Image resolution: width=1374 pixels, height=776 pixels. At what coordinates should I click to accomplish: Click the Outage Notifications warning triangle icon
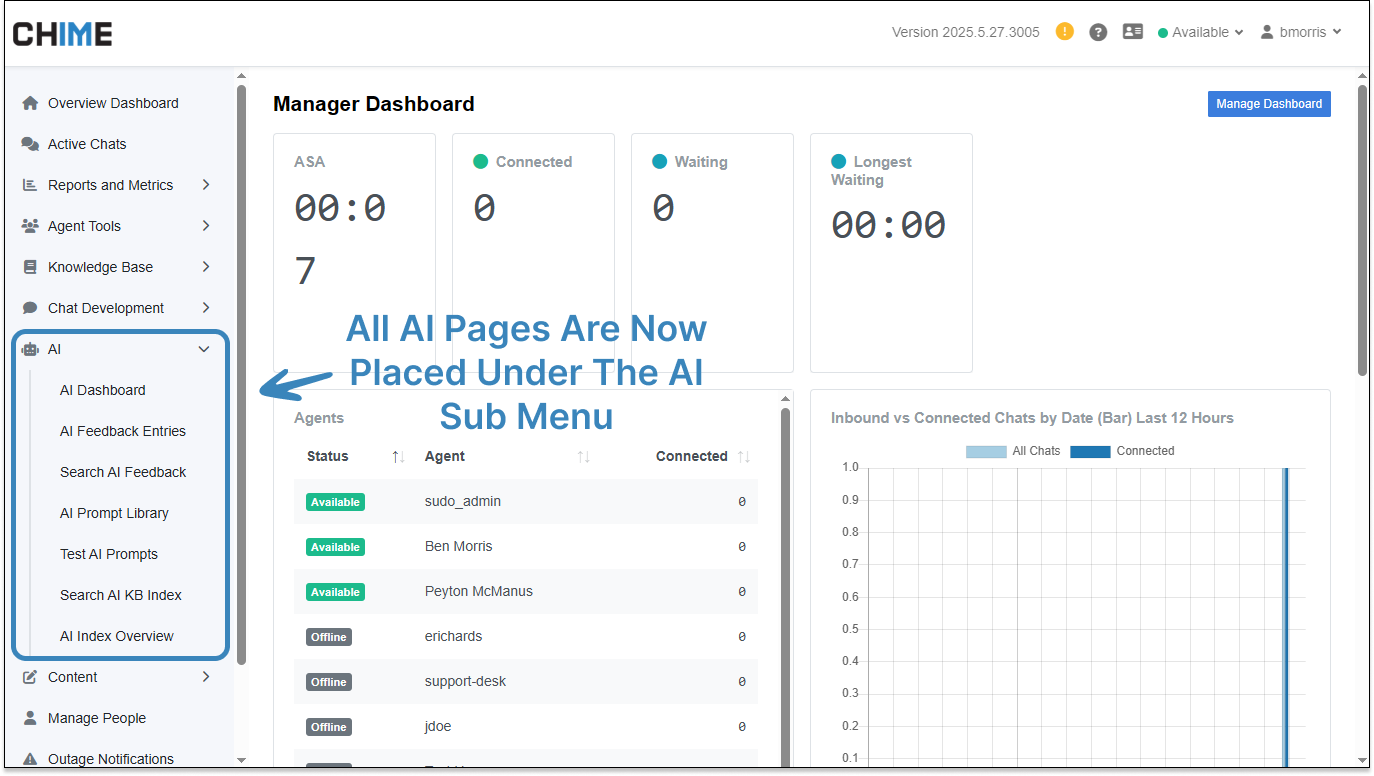[30, 759]
